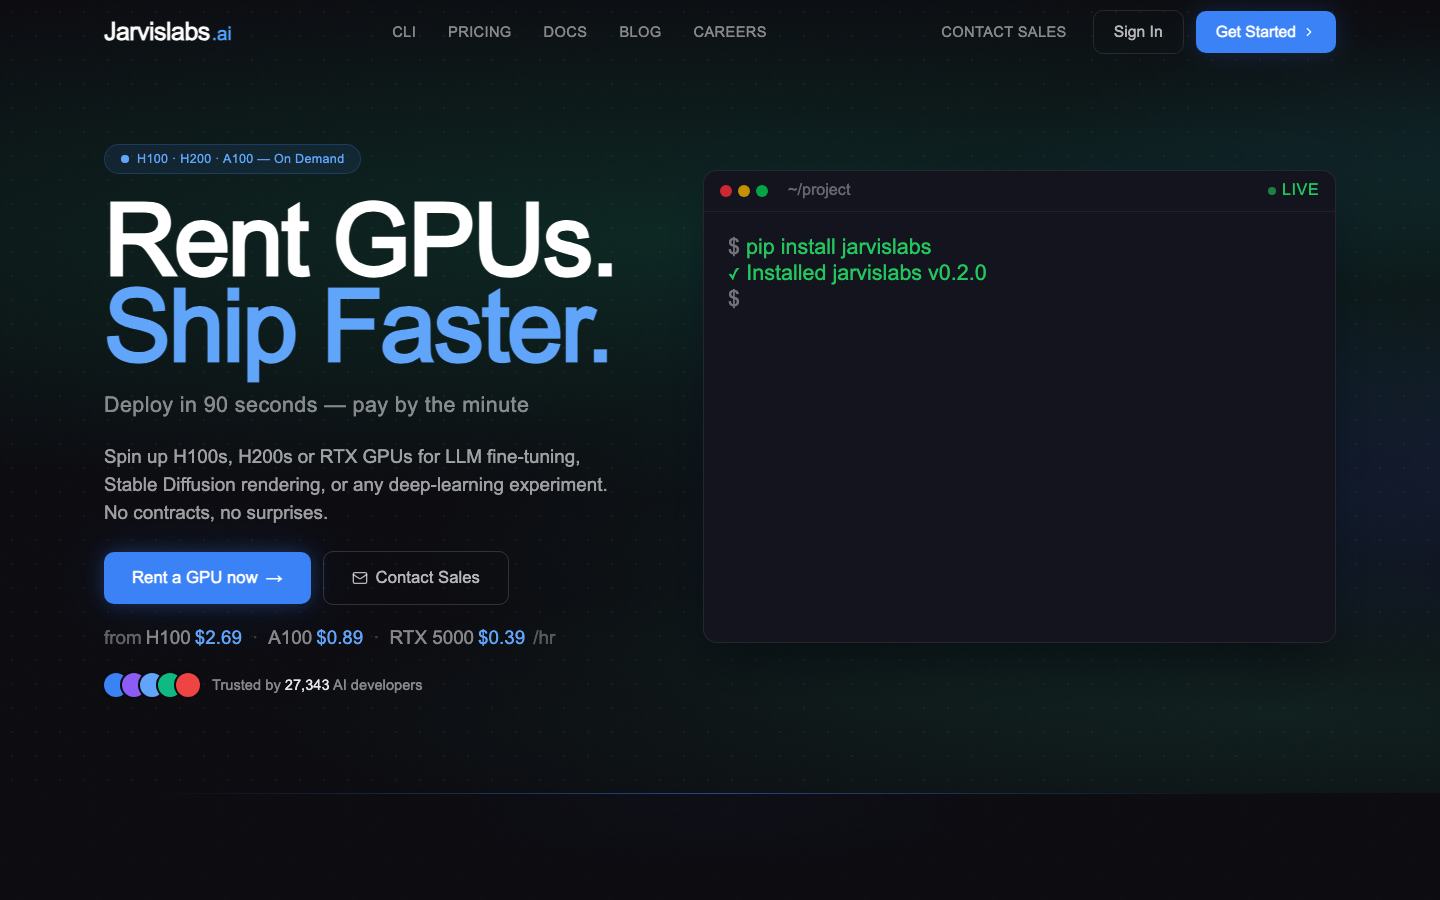Open the CAREERS page
The width and height of the screenshot is (1440, 900).
coord(730,32)
